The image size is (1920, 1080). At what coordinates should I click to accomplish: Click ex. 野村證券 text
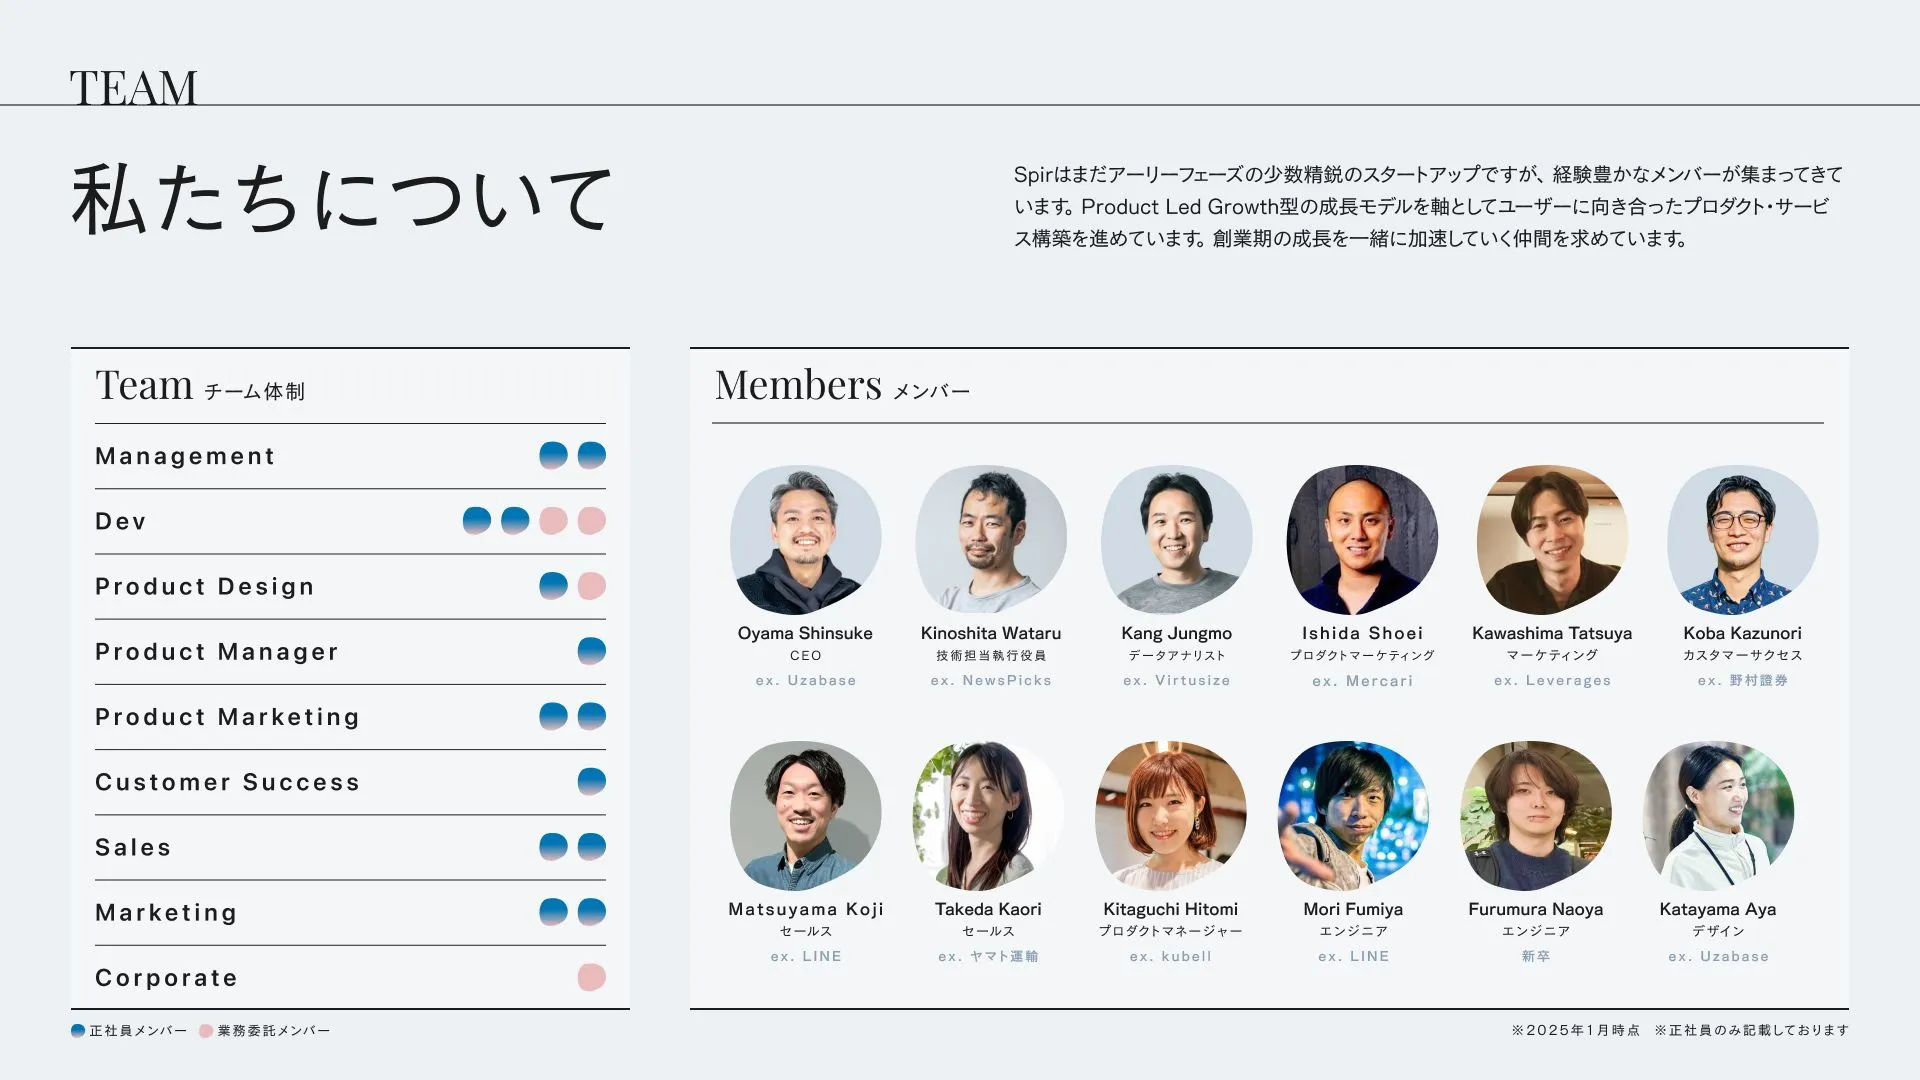click(x=1743, y=680)
